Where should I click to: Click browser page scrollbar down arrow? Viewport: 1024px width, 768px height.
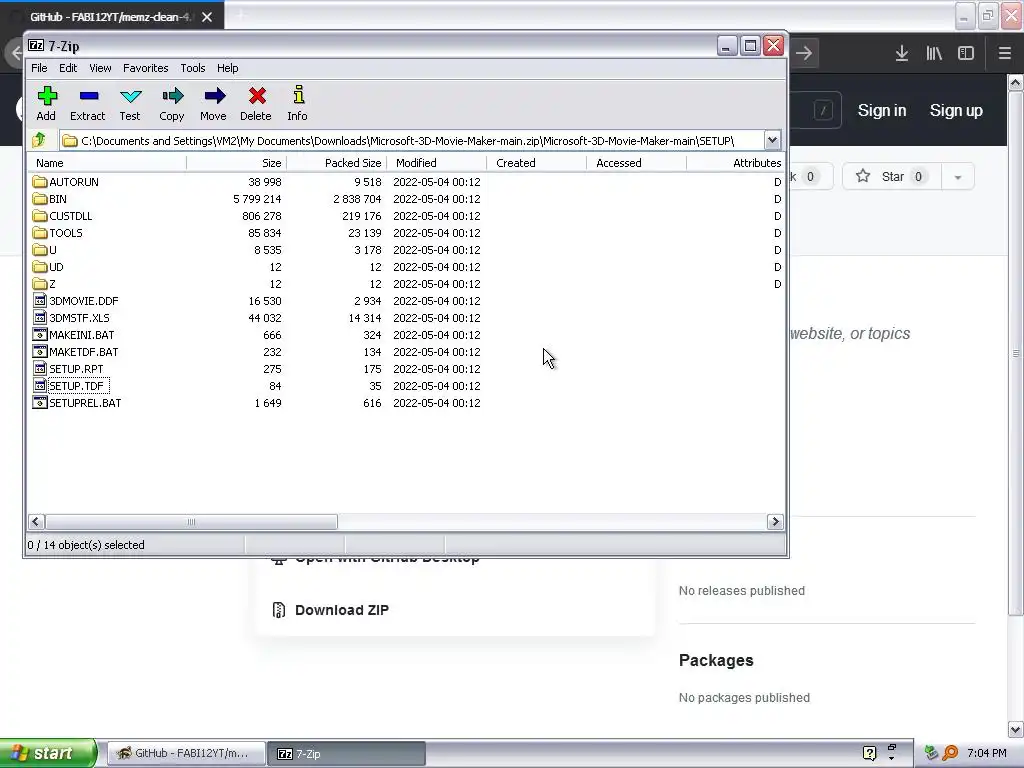click(x=1016, y=729)
